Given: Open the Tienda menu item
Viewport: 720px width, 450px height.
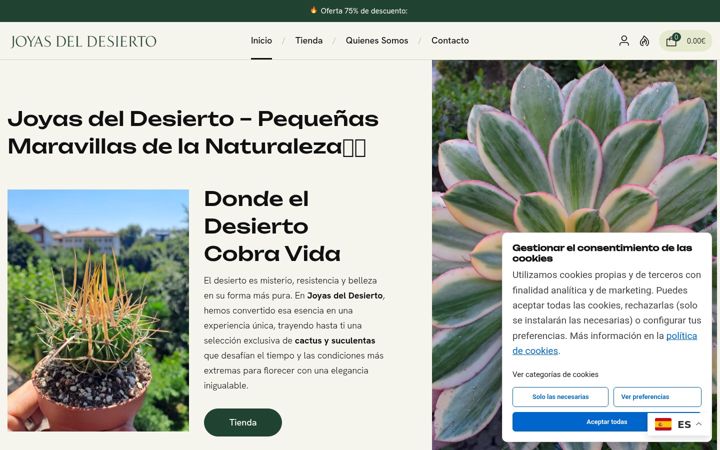Looking at the screenshot, I should pos(309,40).
